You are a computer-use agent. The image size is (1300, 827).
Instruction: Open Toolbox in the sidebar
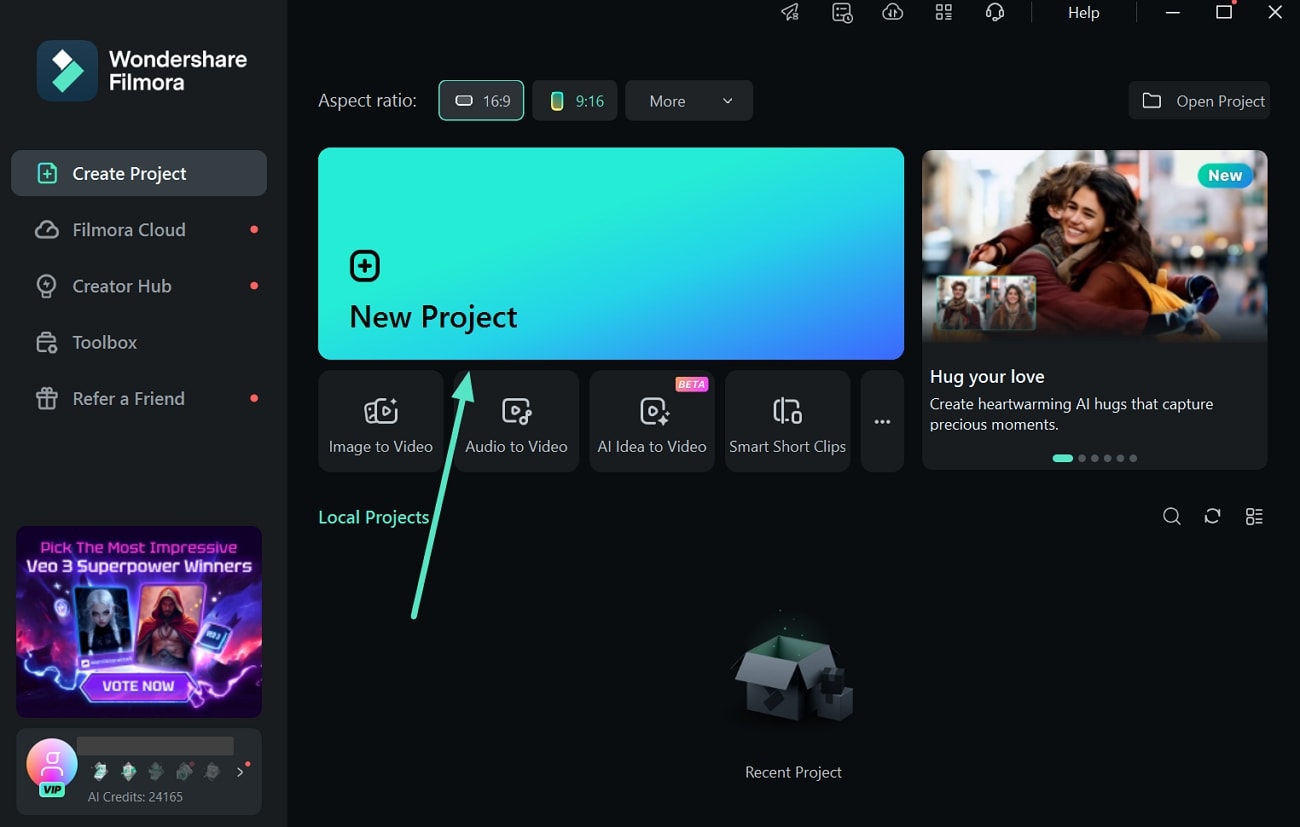[x=139, y=342]
